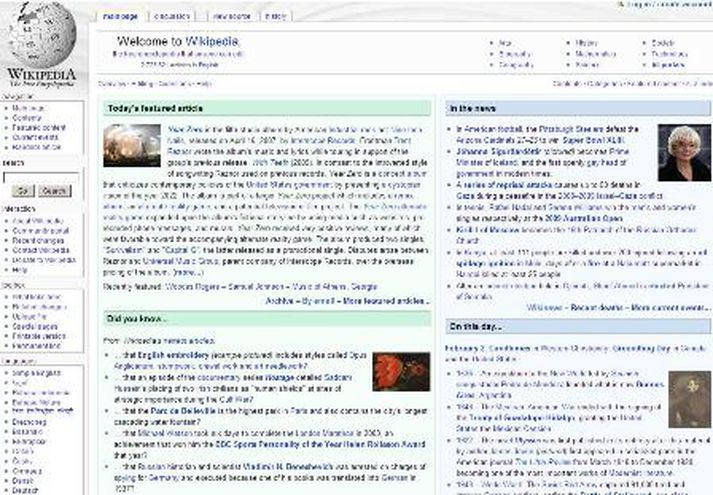Open More current events link
This screenshot has width=713, height=495.
tap(670, 308)
